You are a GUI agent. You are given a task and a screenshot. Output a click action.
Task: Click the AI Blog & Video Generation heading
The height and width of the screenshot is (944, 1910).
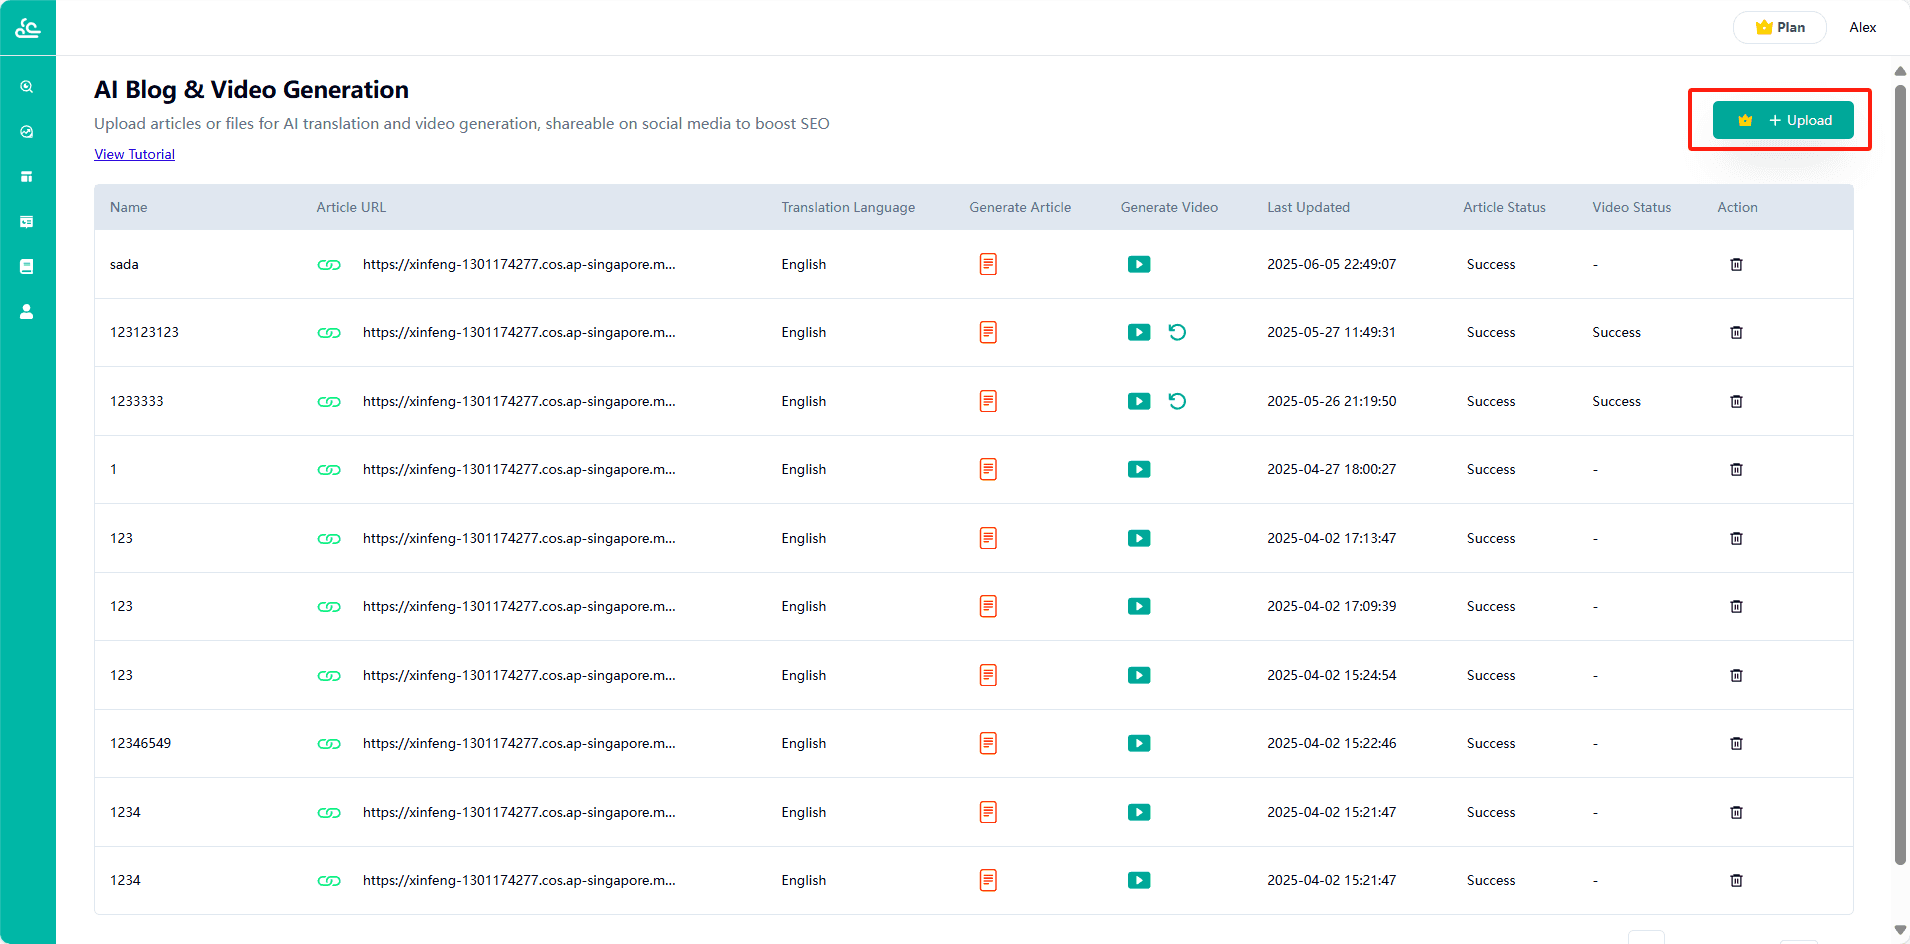251,90
